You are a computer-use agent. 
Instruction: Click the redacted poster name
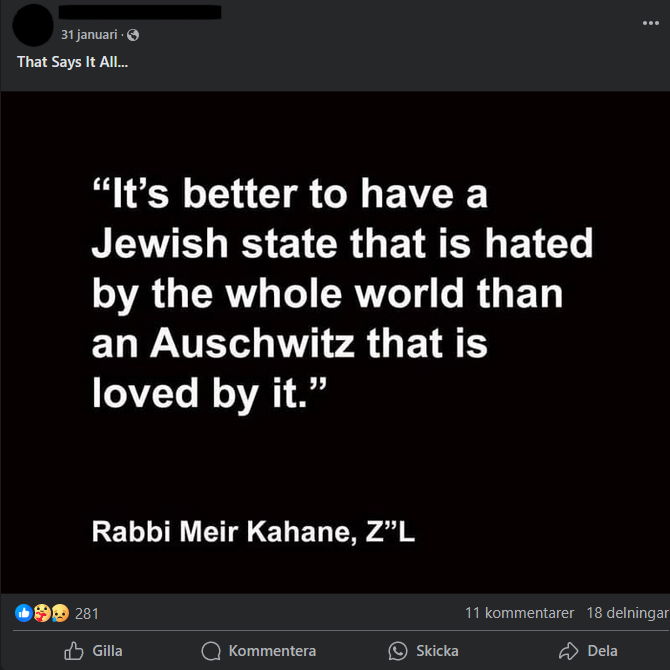click(x=140, y=13)
